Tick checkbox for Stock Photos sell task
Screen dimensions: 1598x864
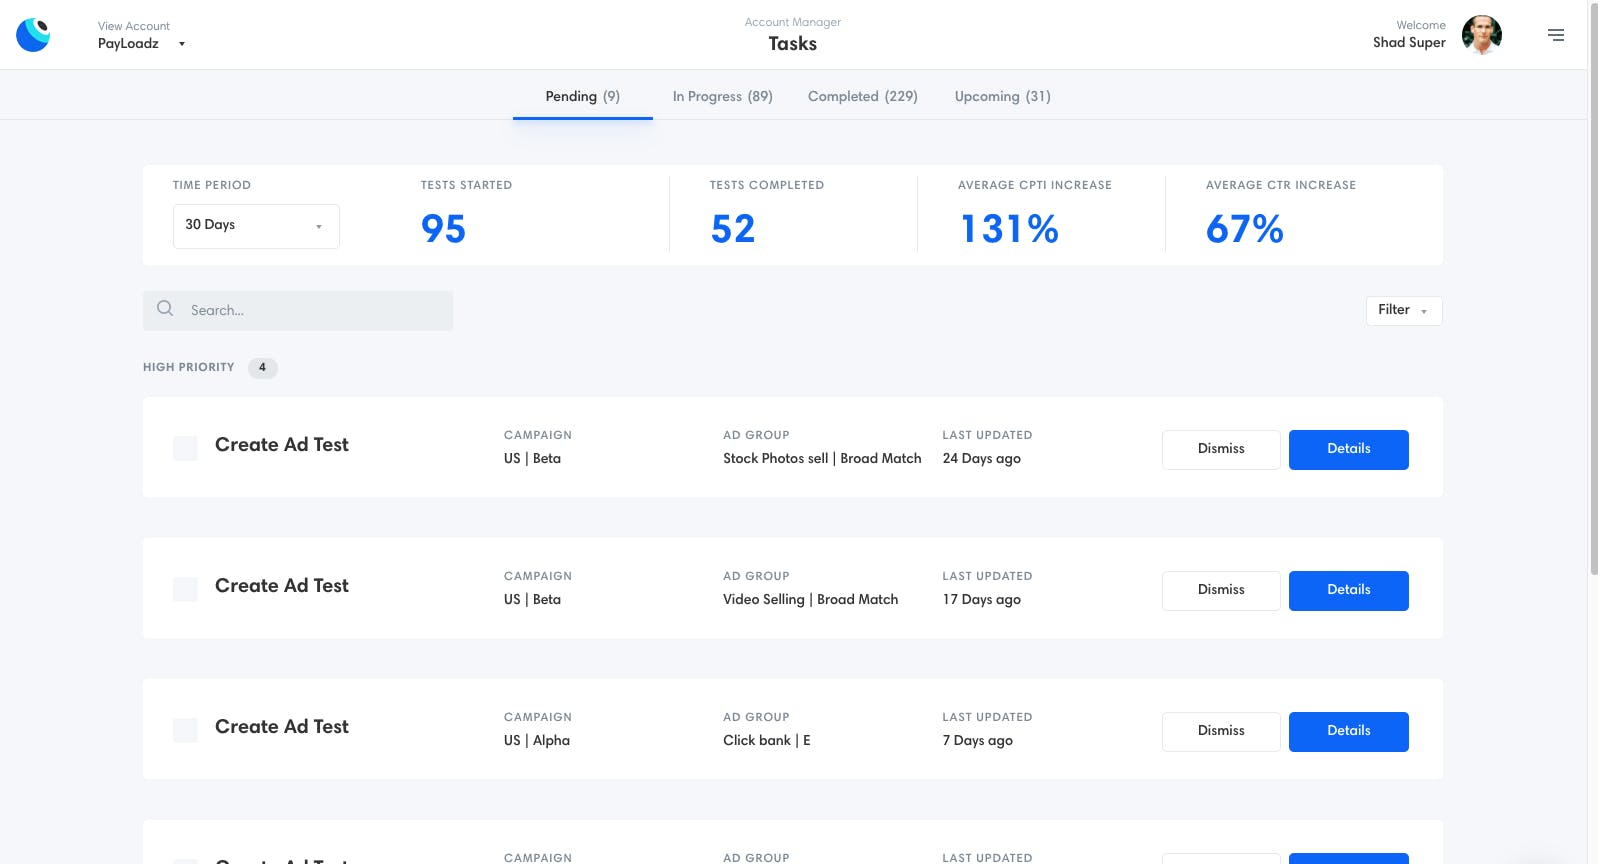[x=185, y=448]
